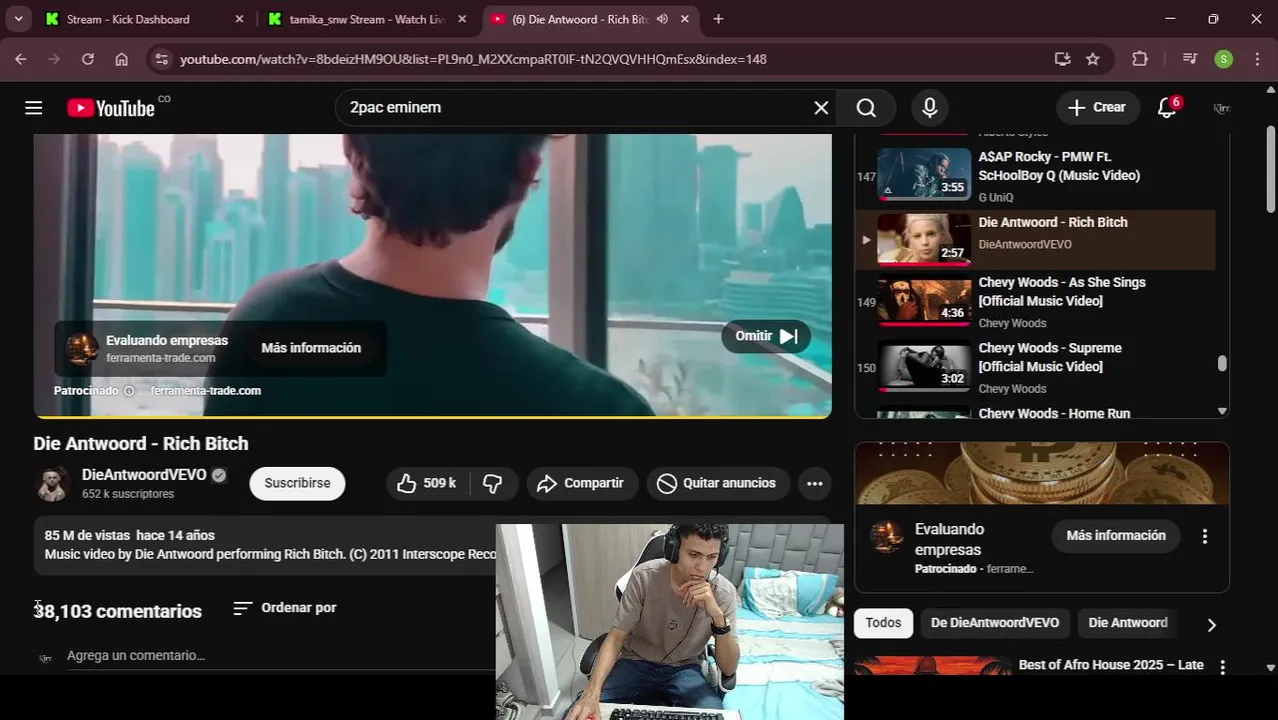Like the video with 509 k

[426, 483]
